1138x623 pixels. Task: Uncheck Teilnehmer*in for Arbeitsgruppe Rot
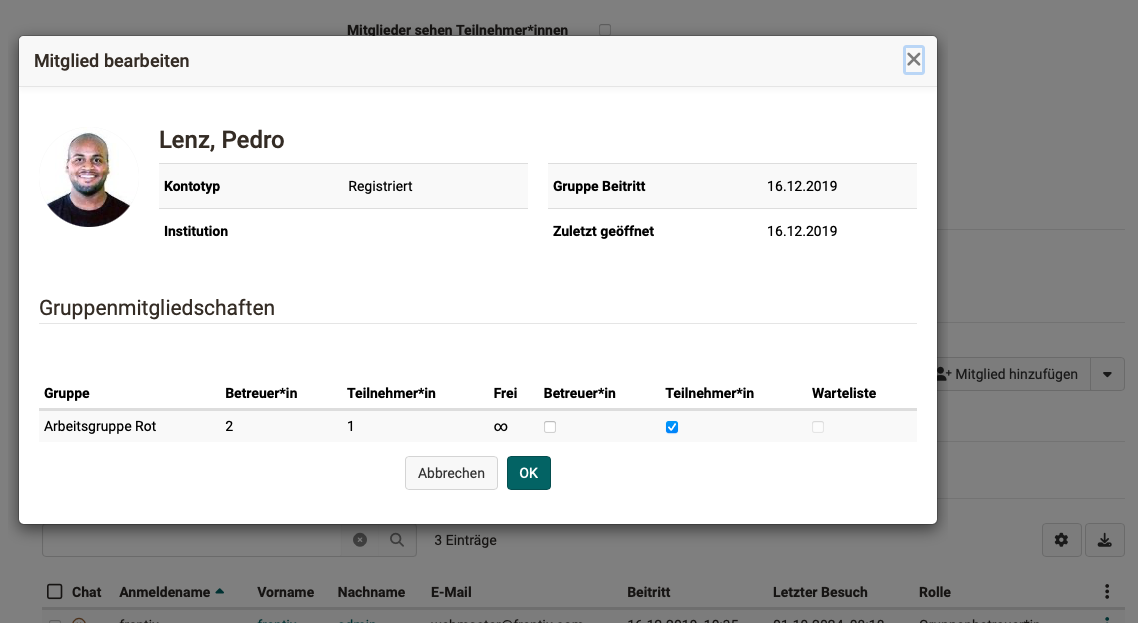click(x=672, y=427)
